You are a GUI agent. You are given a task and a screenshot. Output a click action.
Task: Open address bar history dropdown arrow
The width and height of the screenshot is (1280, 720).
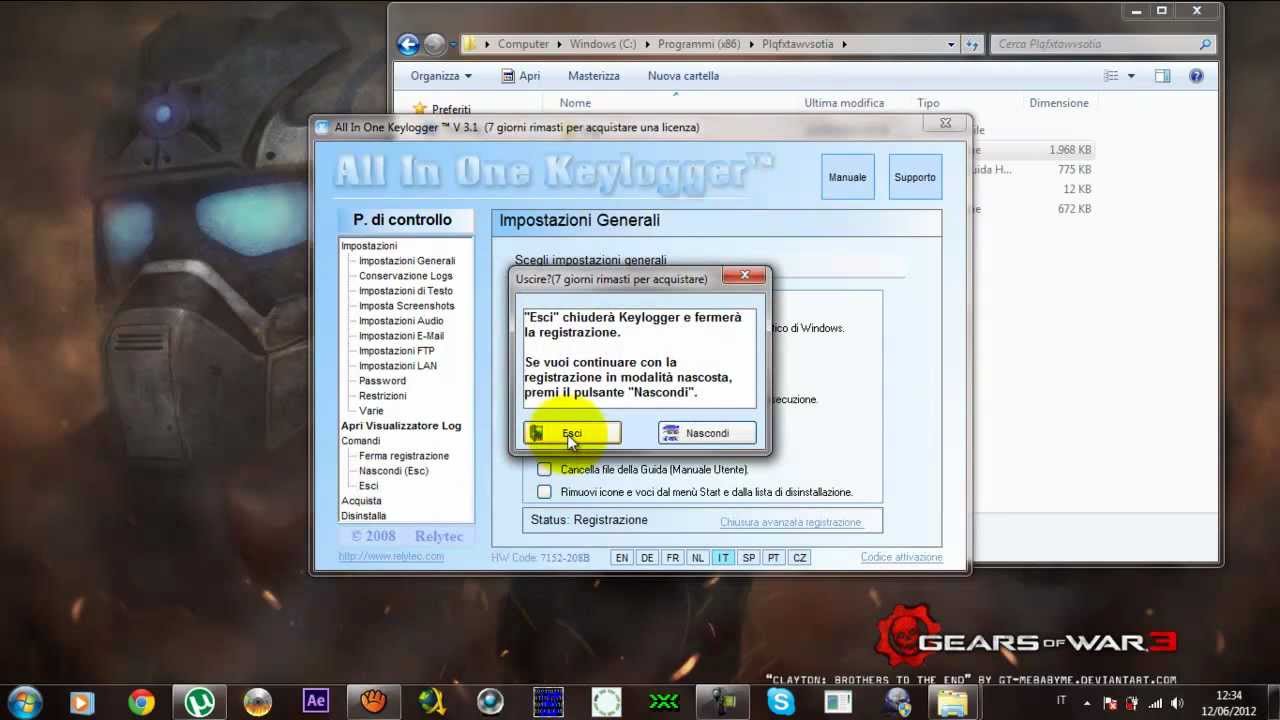pyautogui.click(x=951, y=44)
